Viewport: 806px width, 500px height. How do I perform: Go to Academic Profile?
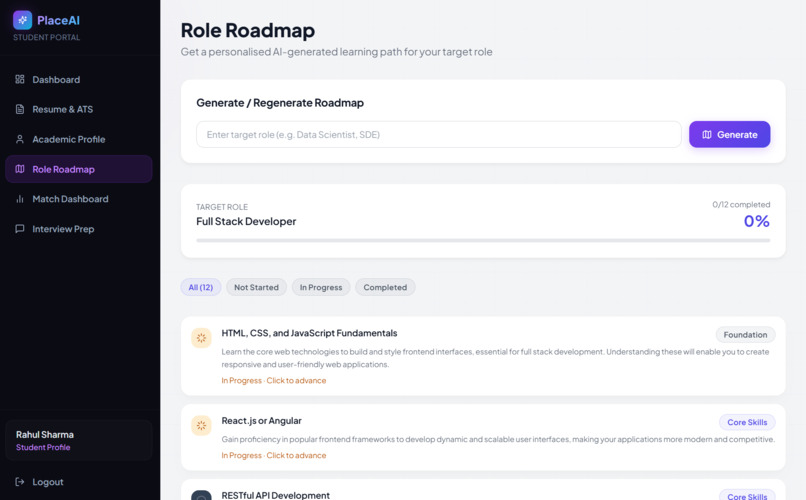point(79,139)
